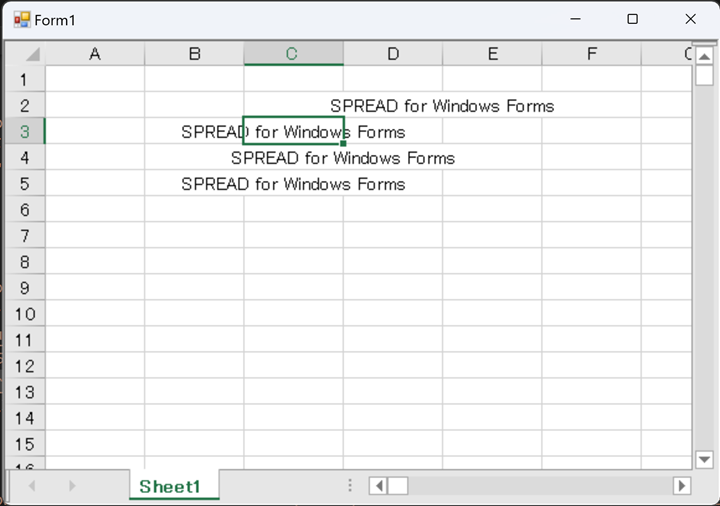720x506 pixels.
Task: Click the previous sheet tab navigation arrow
Action: click(x=32, y=486)
